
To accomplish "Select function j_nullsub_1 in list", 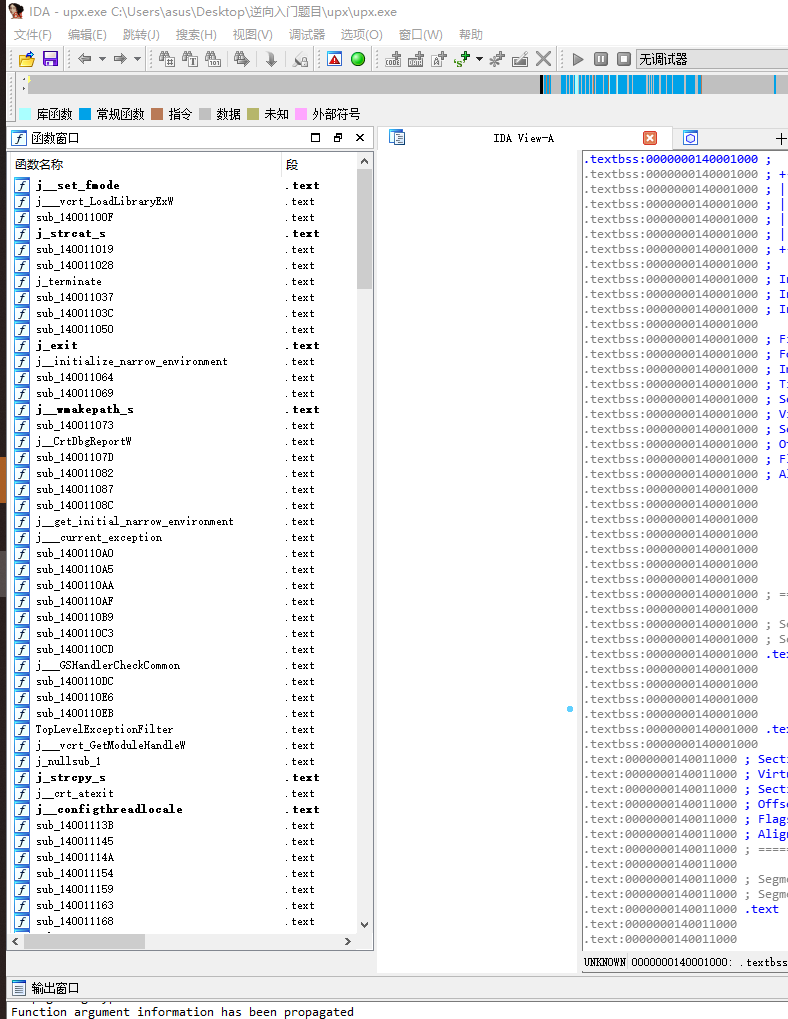I will pyautogui.click(x=184, y=761).
